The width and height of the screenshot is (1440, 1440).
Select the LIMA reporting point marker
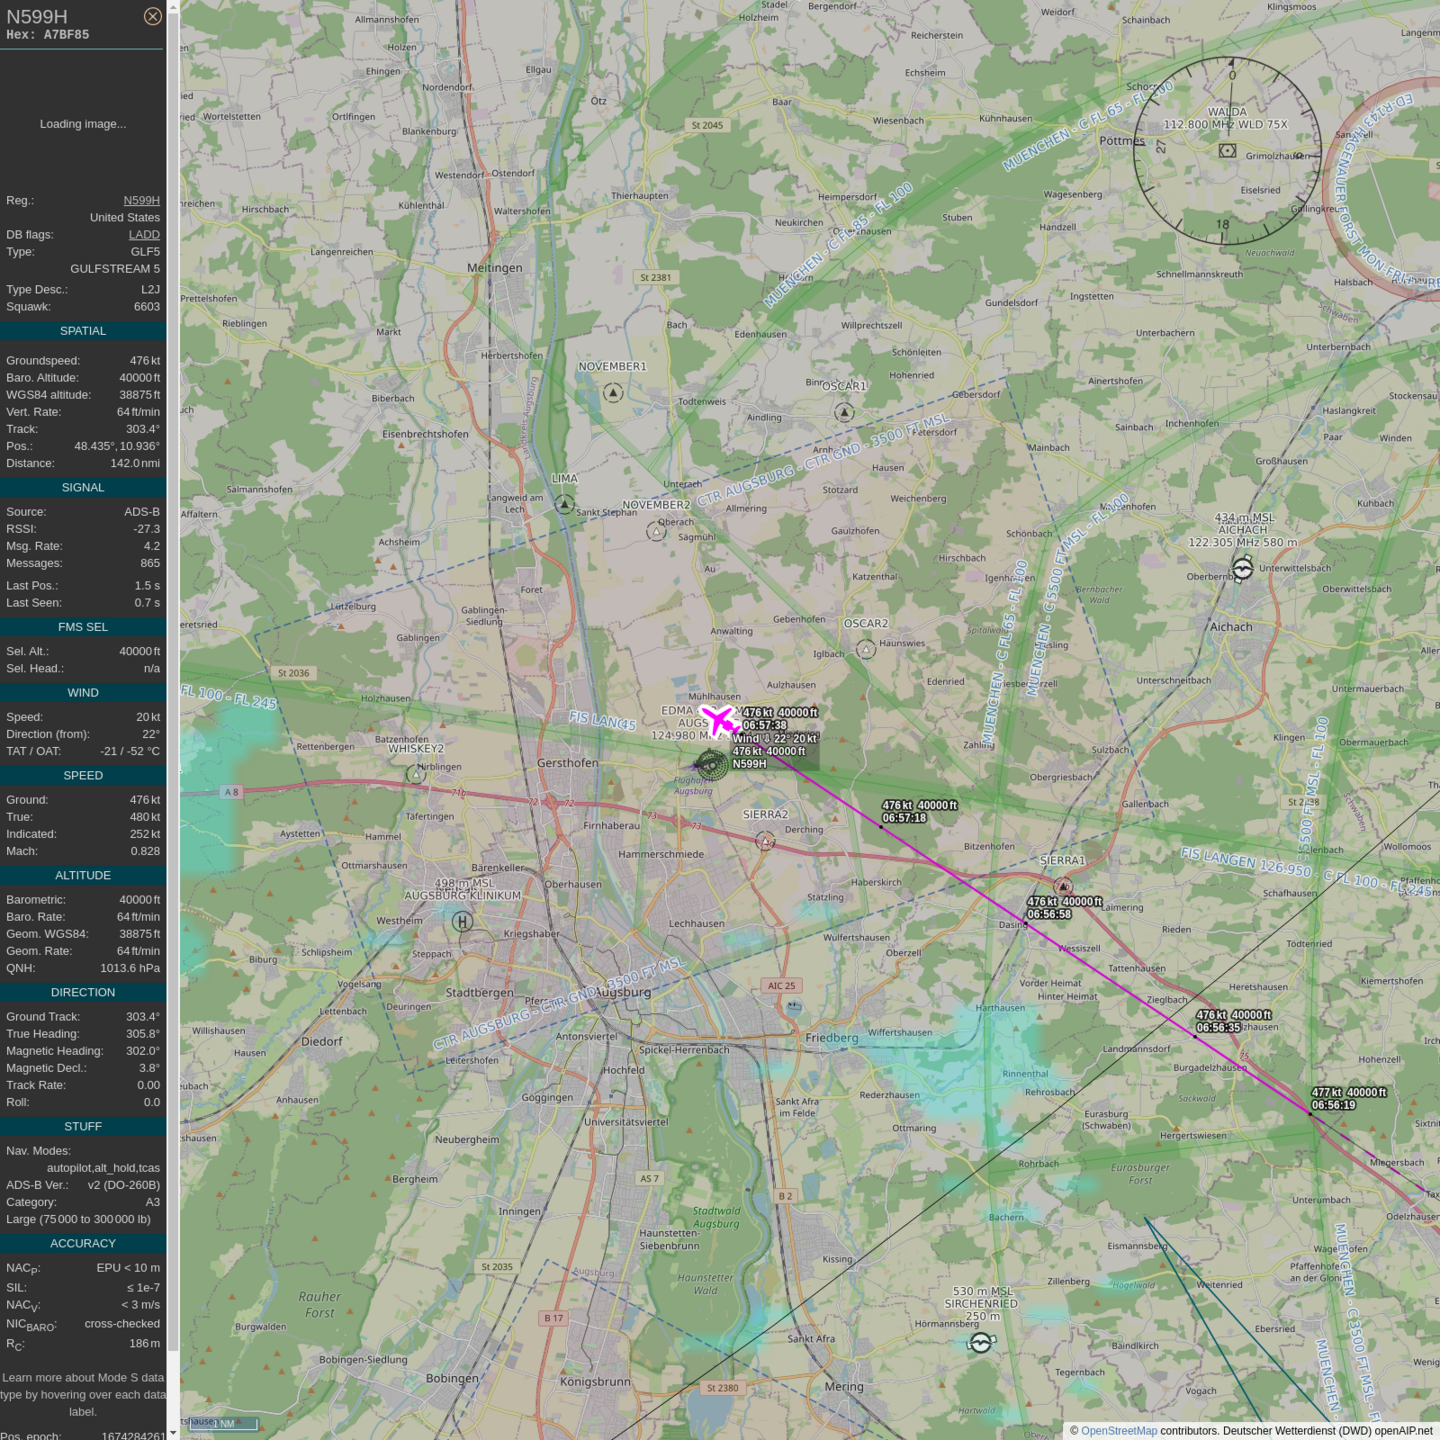click(565, 504)
